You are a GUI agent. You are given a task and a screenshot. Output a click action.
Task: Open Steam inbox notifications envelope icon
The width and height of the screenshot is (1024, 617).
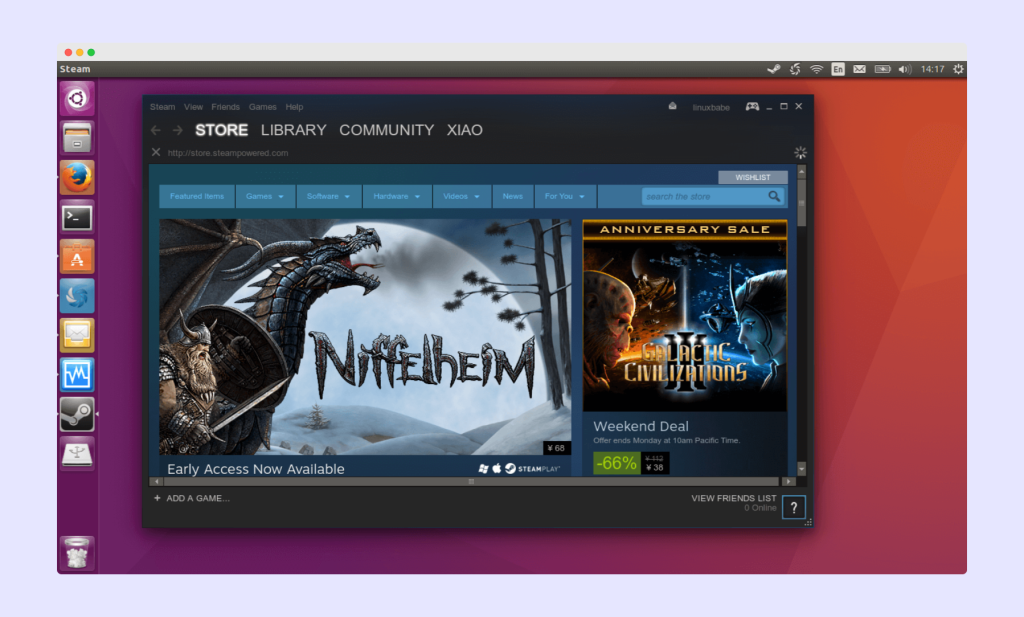673,106
